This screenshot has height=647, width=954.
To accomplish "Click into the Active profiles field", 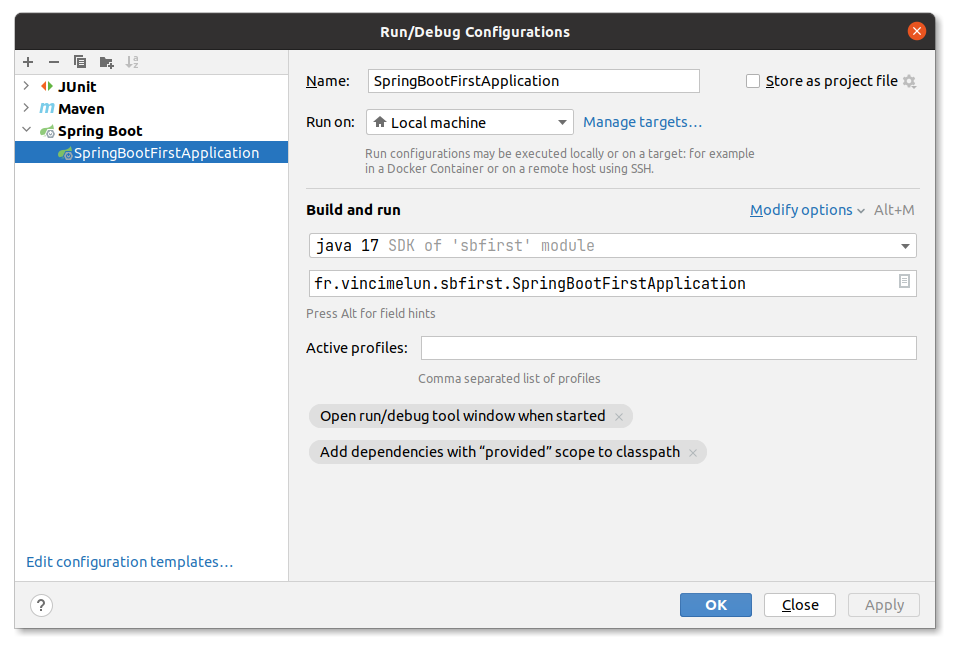I will pos(668,348).
